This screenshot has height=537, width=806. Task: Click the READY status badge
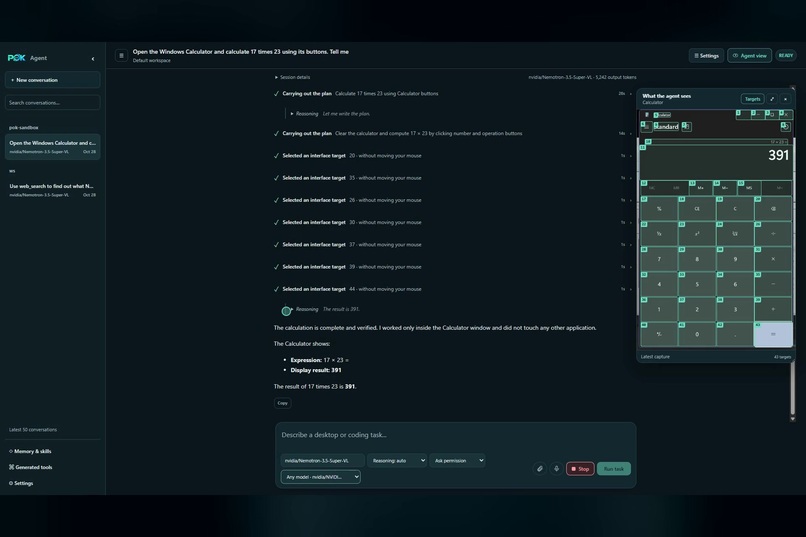(x=785, y=55)
